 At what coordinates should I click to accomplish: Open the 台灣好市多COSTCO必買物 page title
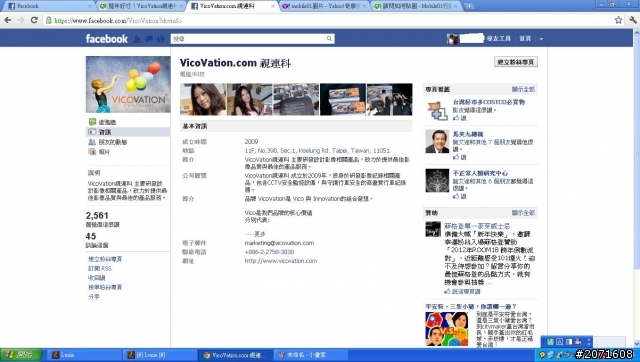tap(489, 102)
